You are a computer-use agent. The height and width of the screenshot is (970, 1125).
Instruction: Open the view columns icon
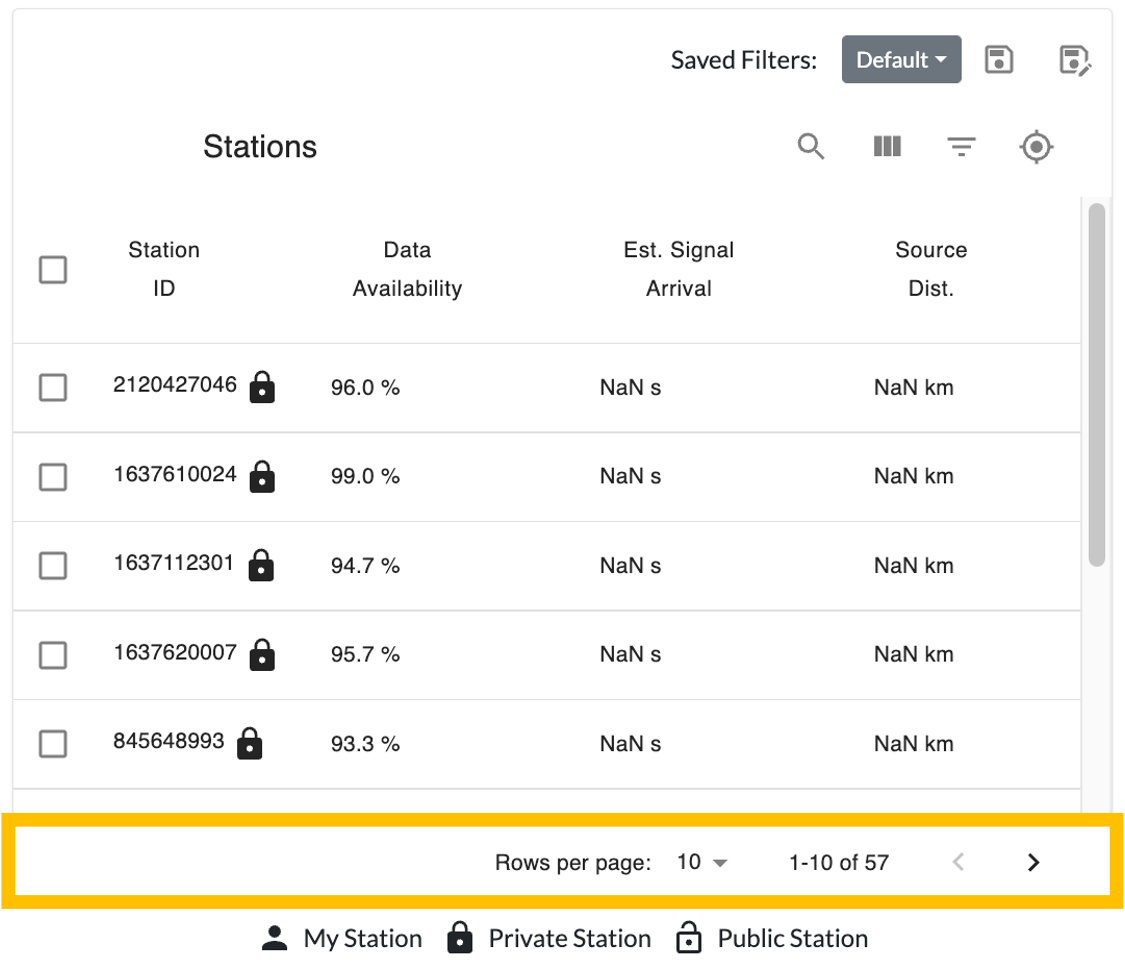pos(887,147)
